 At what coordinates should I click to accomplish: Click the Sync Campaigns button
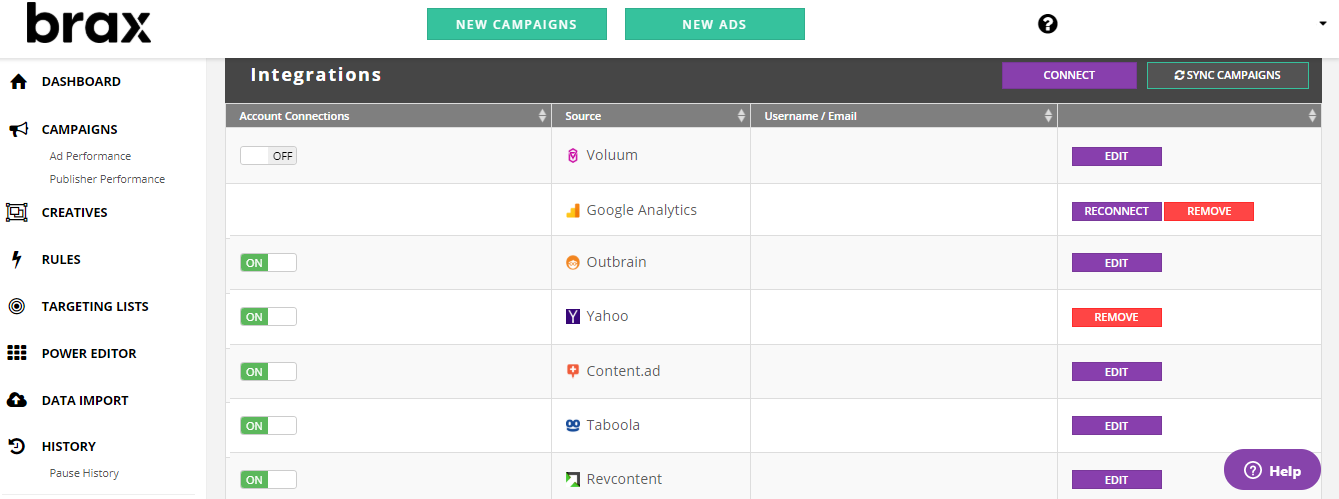(x=1227, y=76)
